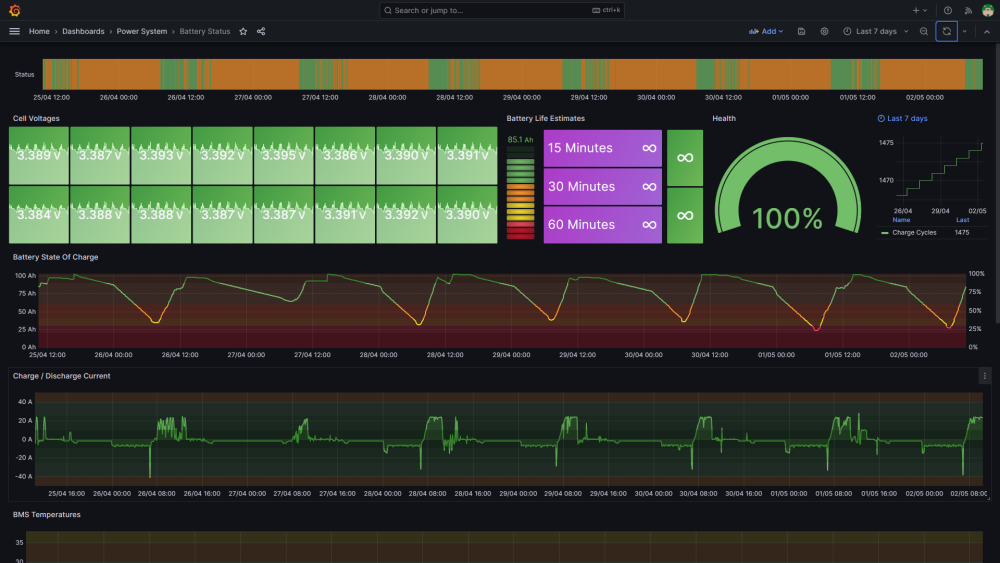The height and width of the screenshot is (563, 1000).
Task: Star the Battery Status dashboard
Action: 243,31
